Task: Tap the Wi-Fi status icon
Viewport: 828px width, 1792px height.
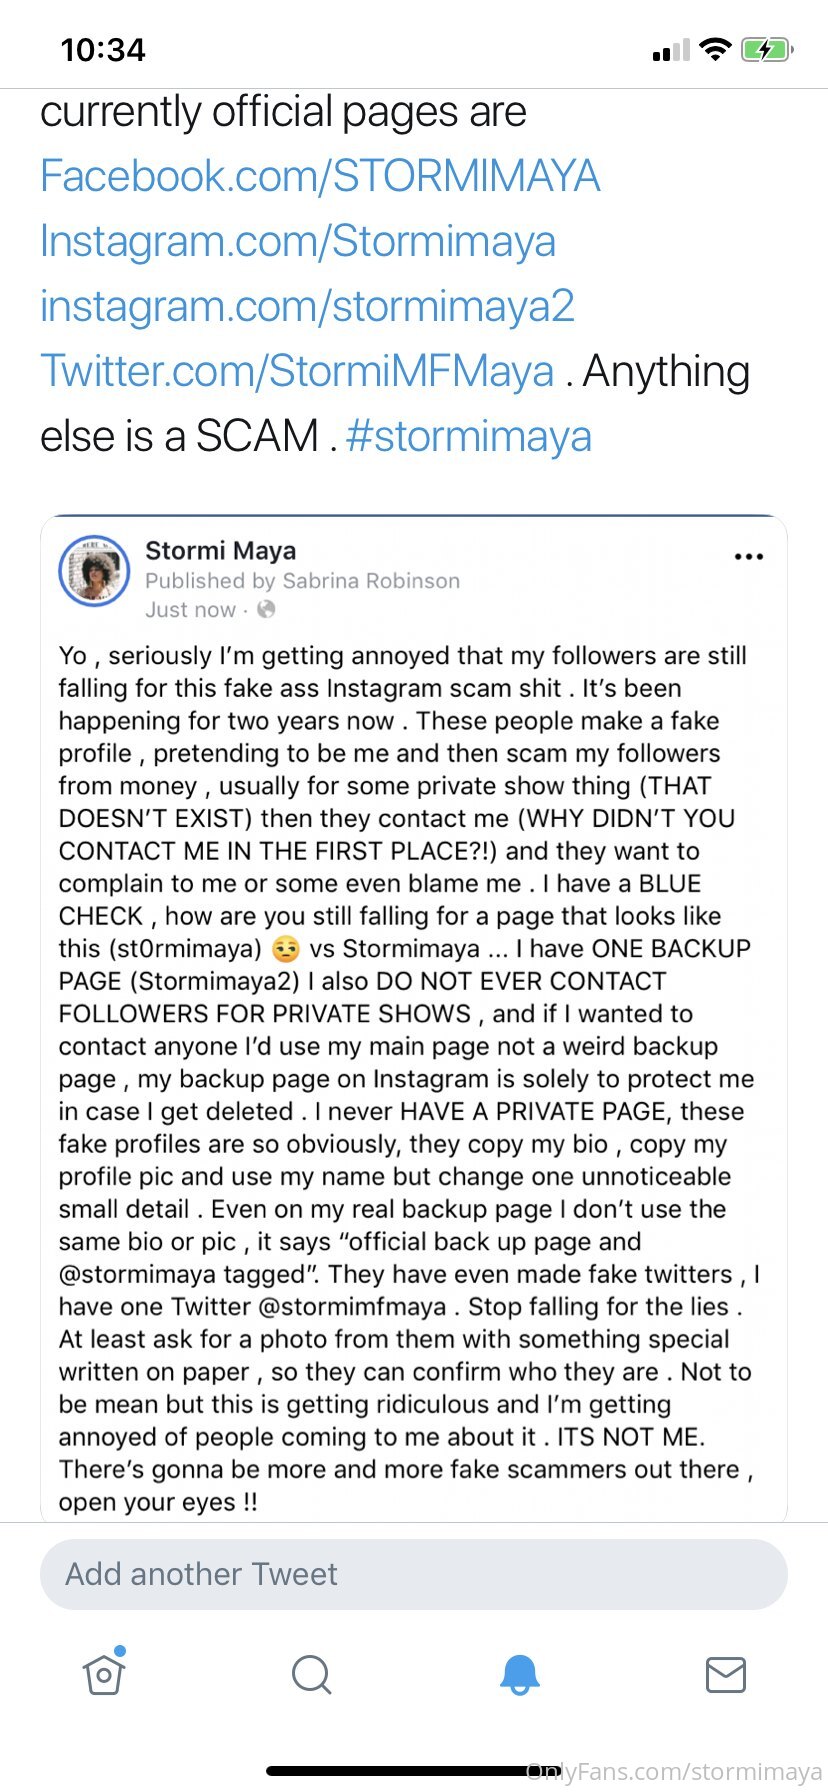Action: point(715,50)
